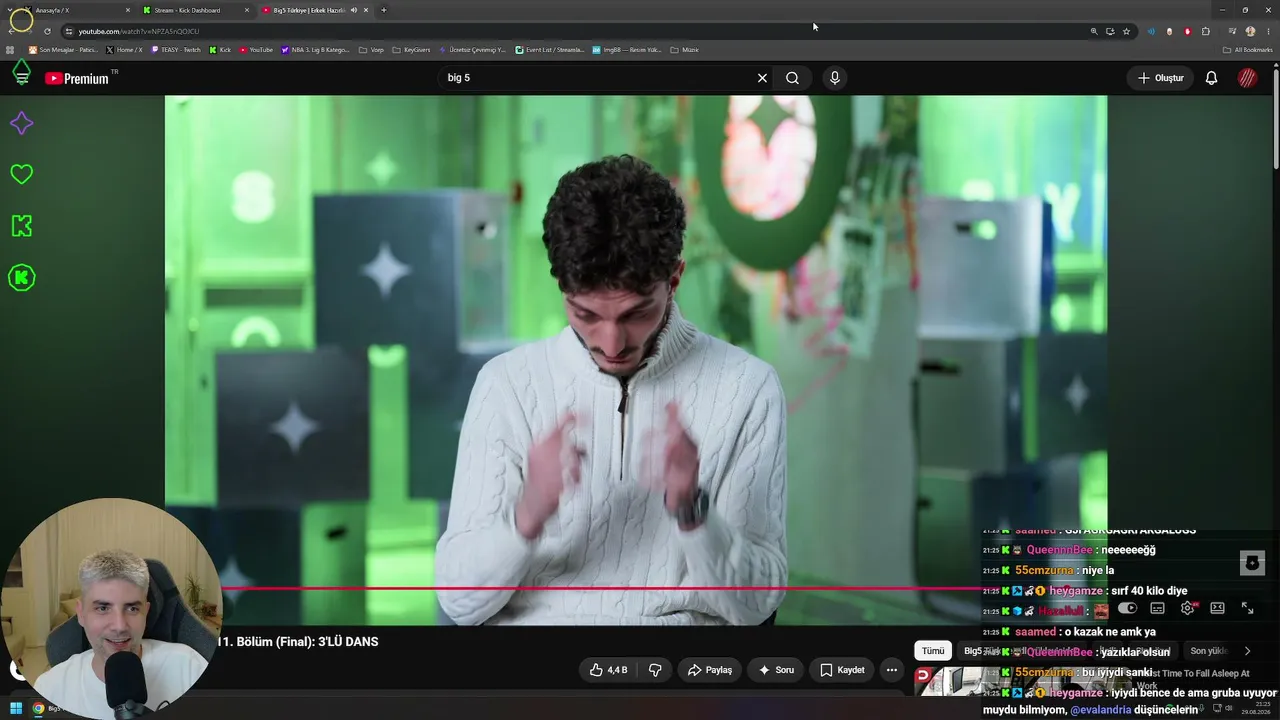Reload the current page

(x=47, y=31)
